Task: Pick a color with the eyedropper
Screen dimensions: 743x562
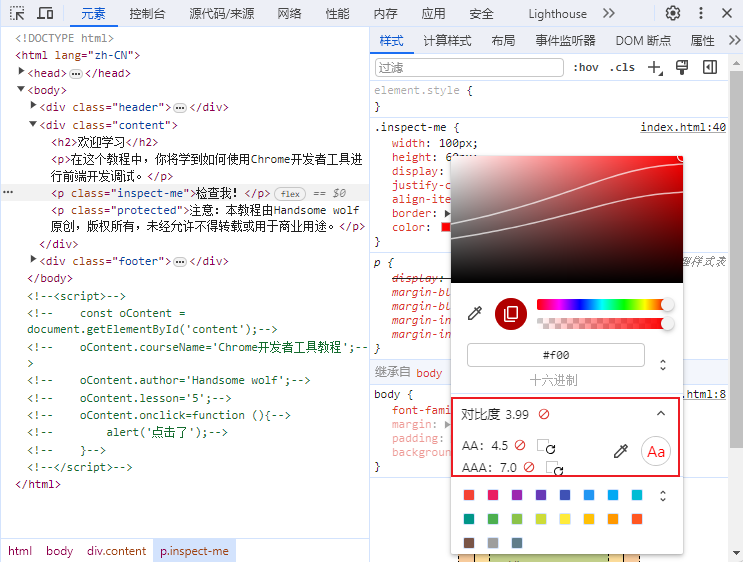Action: click(x=474, y=313)
